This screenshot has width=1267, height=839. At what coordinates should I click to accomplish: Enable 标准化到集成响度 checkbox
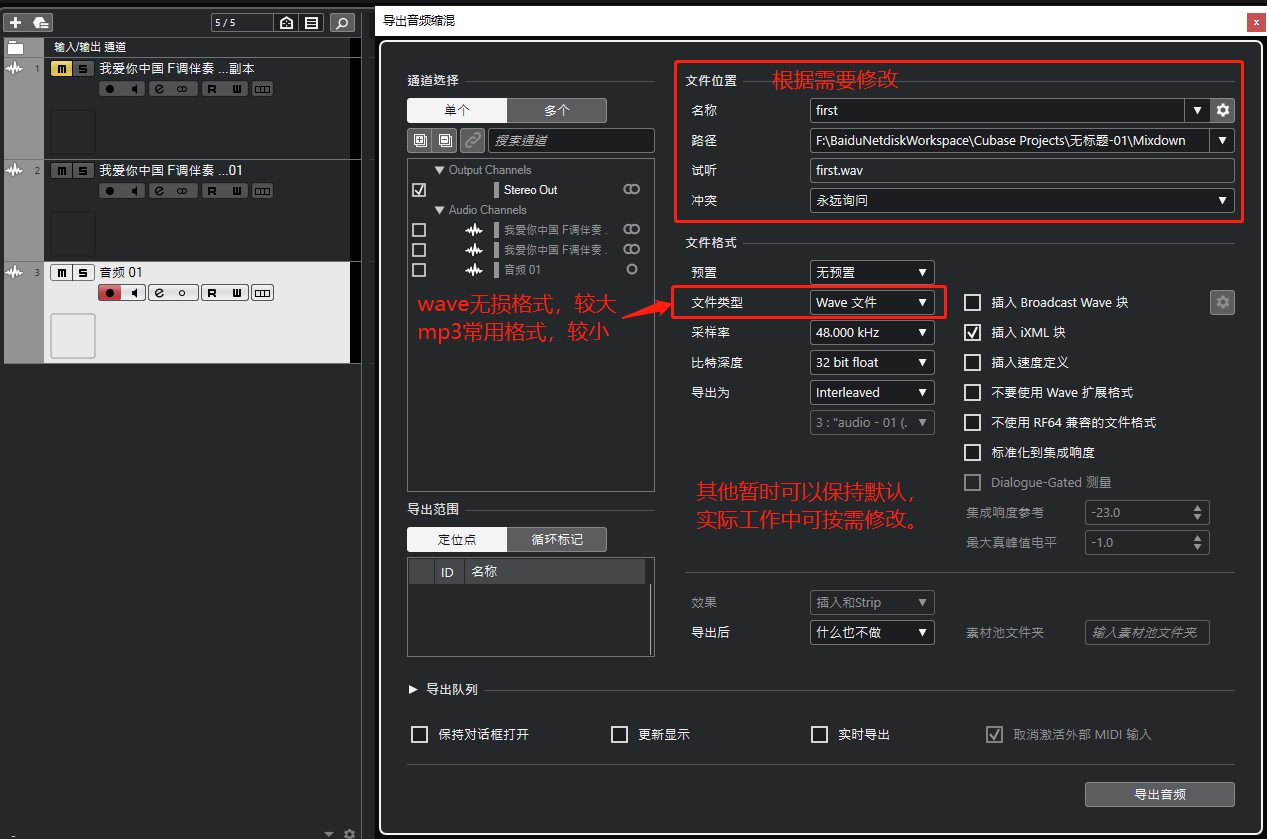pyautogui.click(x=972, y=453)
